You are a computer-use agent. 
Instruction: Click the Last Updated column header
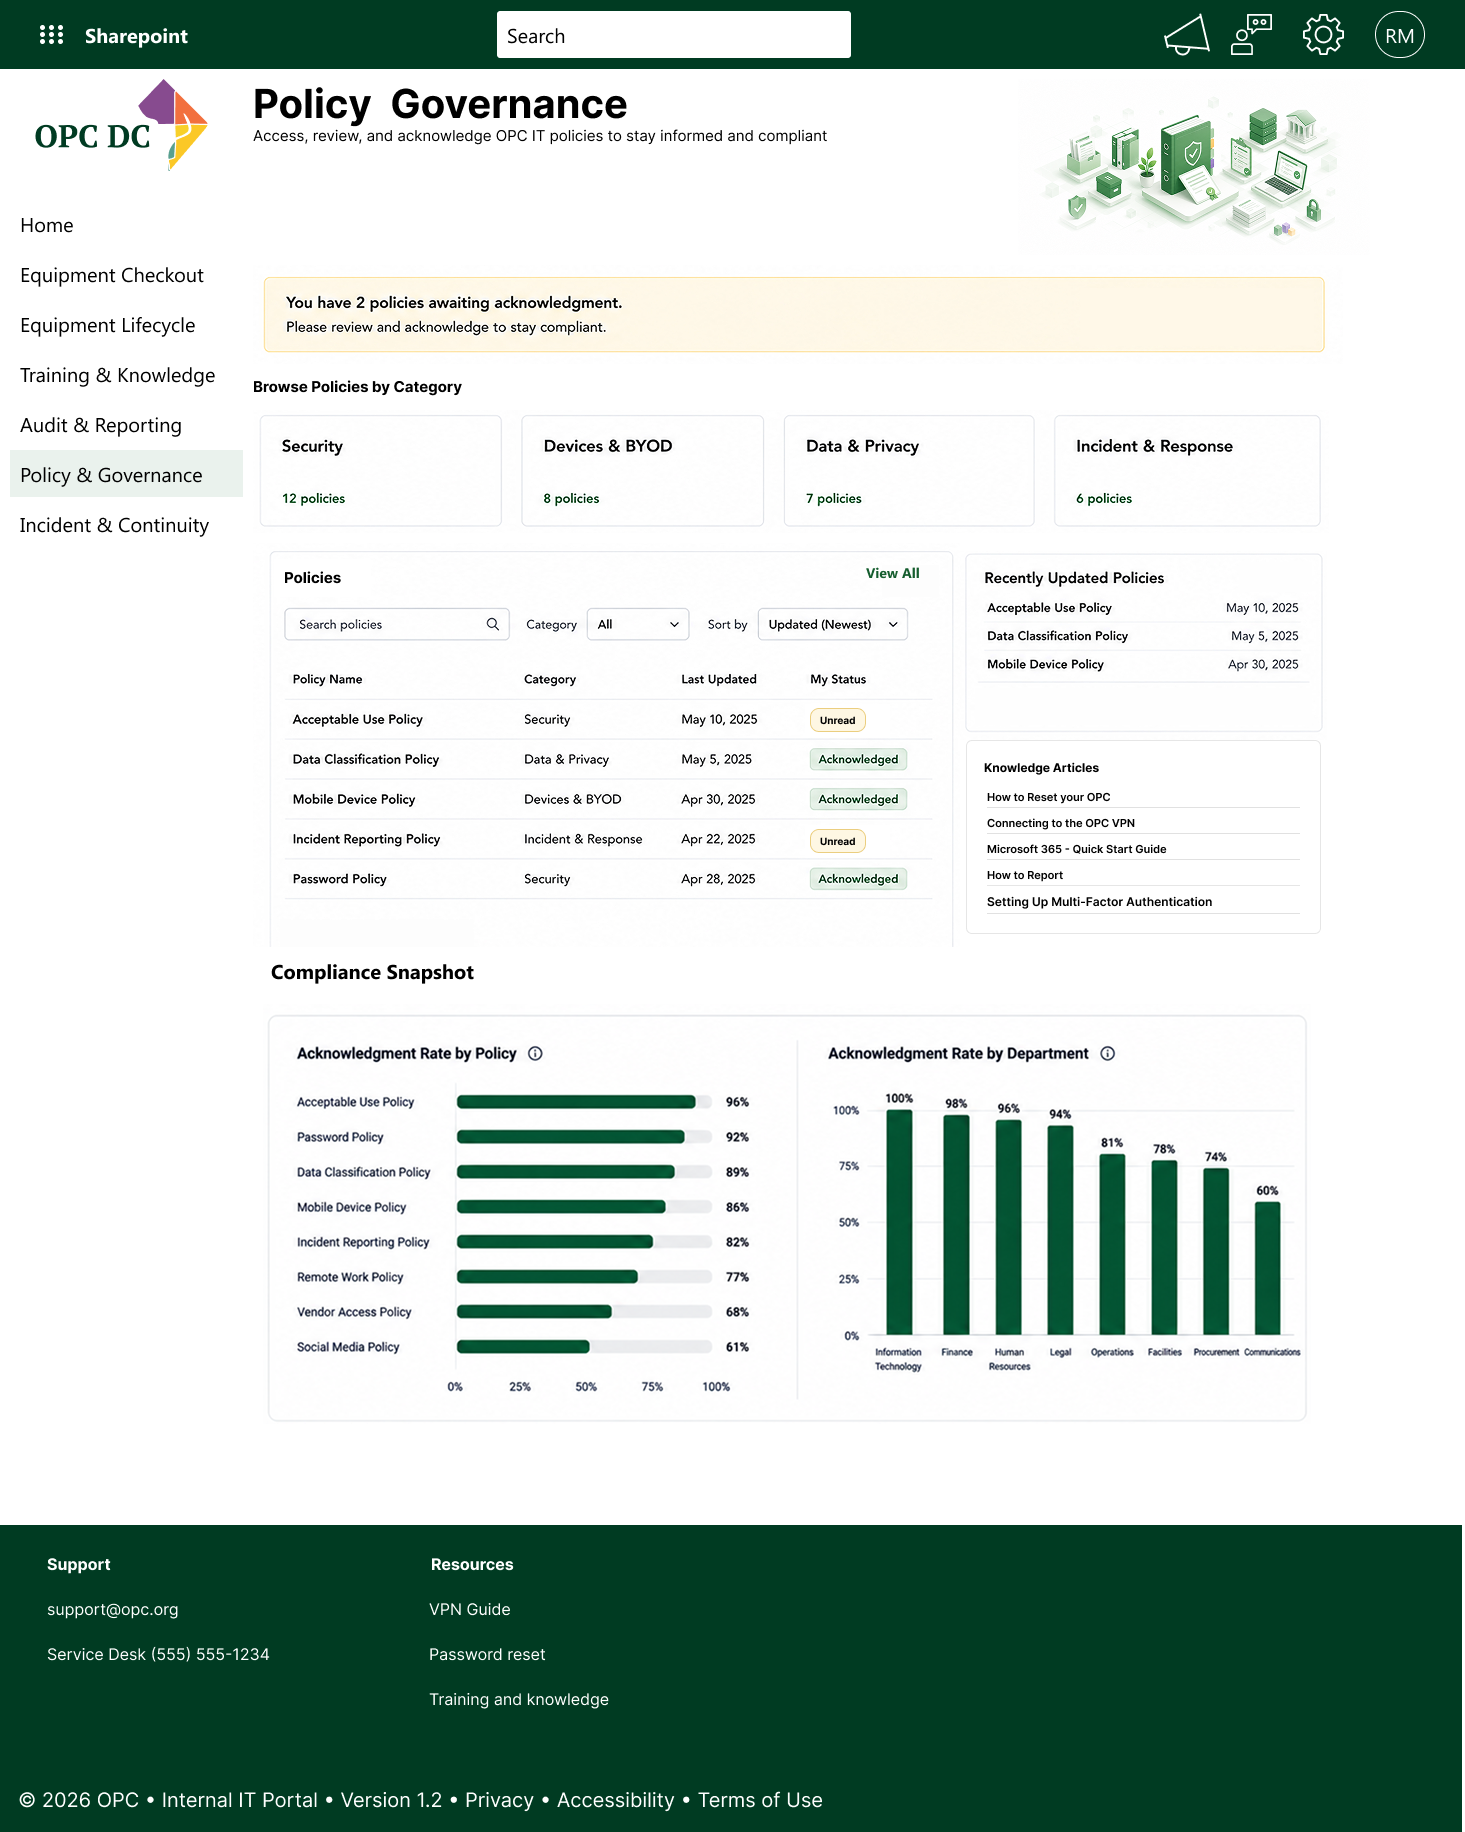(719, 679)
